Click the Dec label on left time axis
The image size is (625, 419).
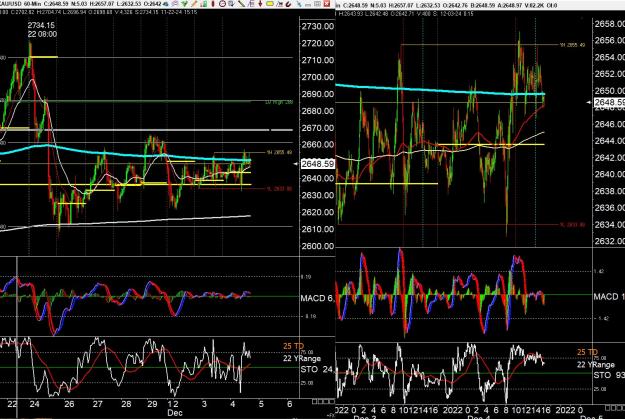(175, 413)
